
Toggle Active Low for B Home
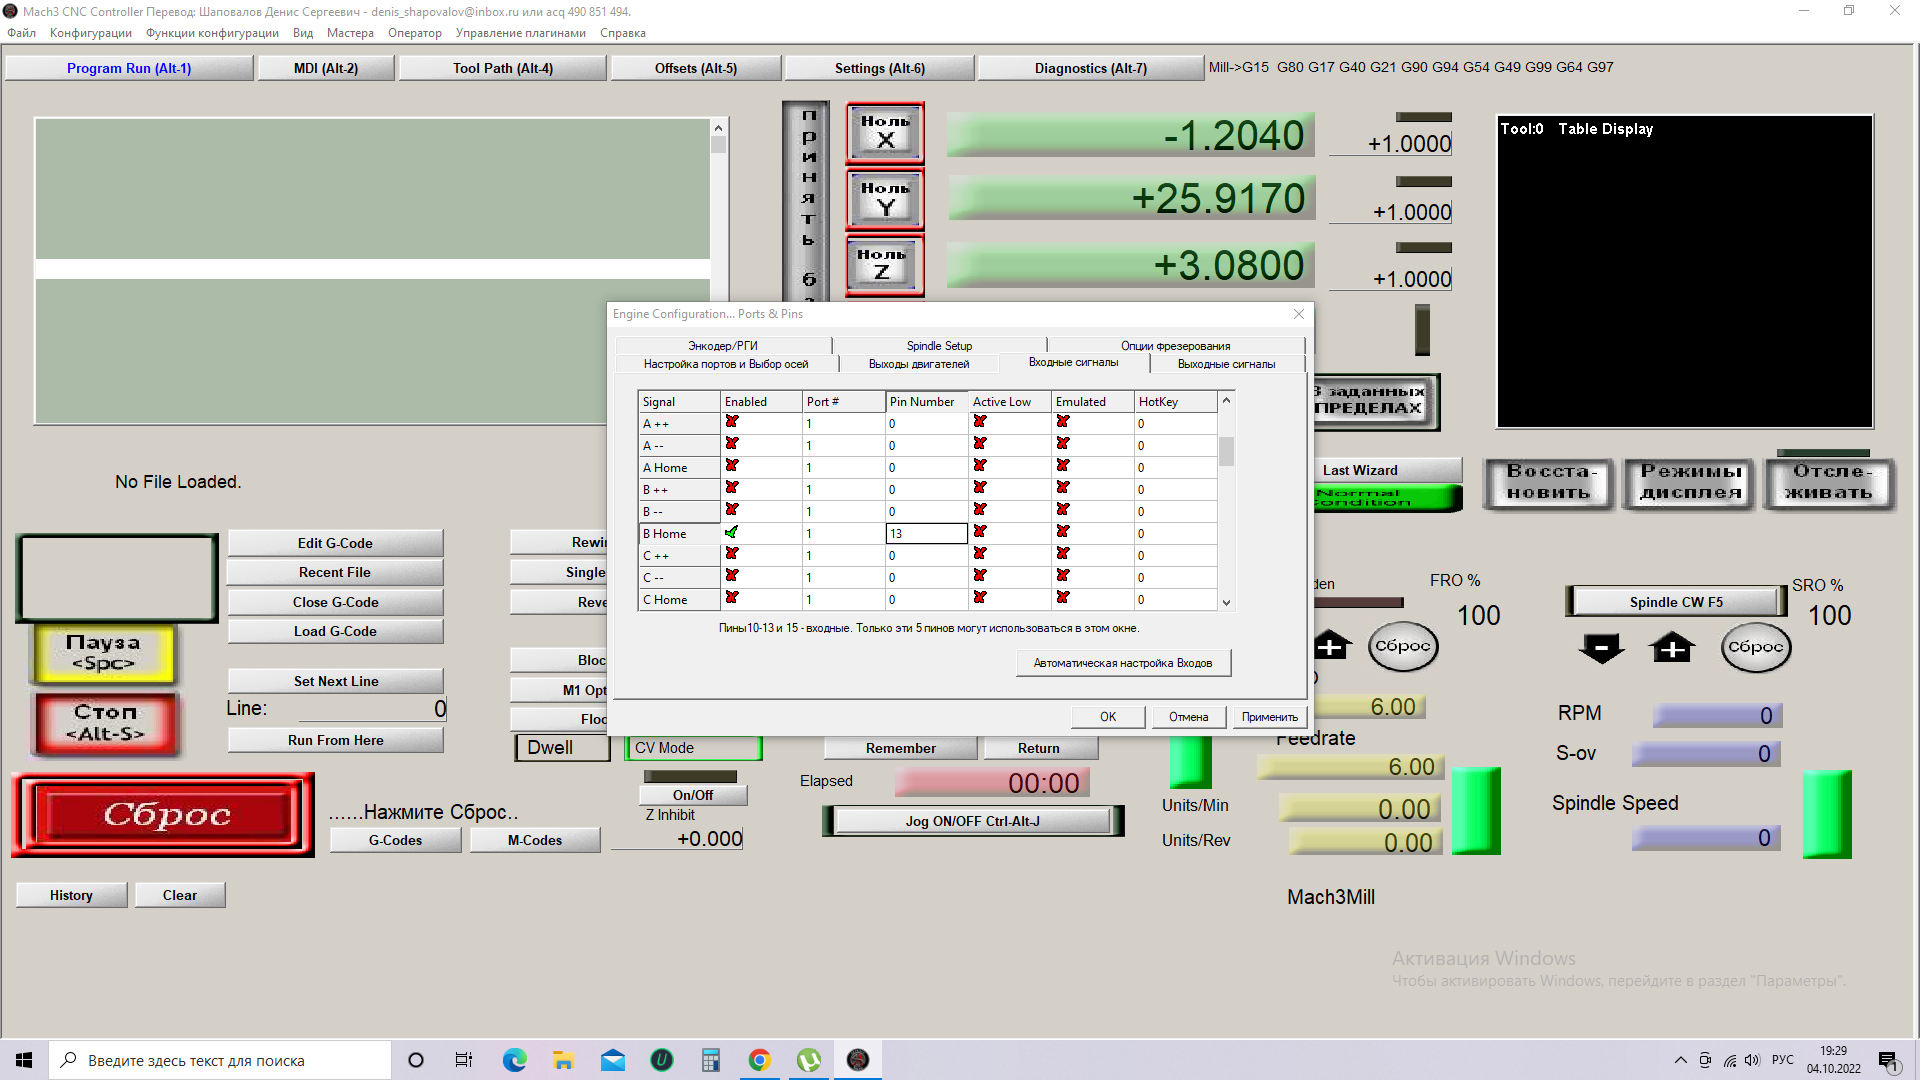980,533
